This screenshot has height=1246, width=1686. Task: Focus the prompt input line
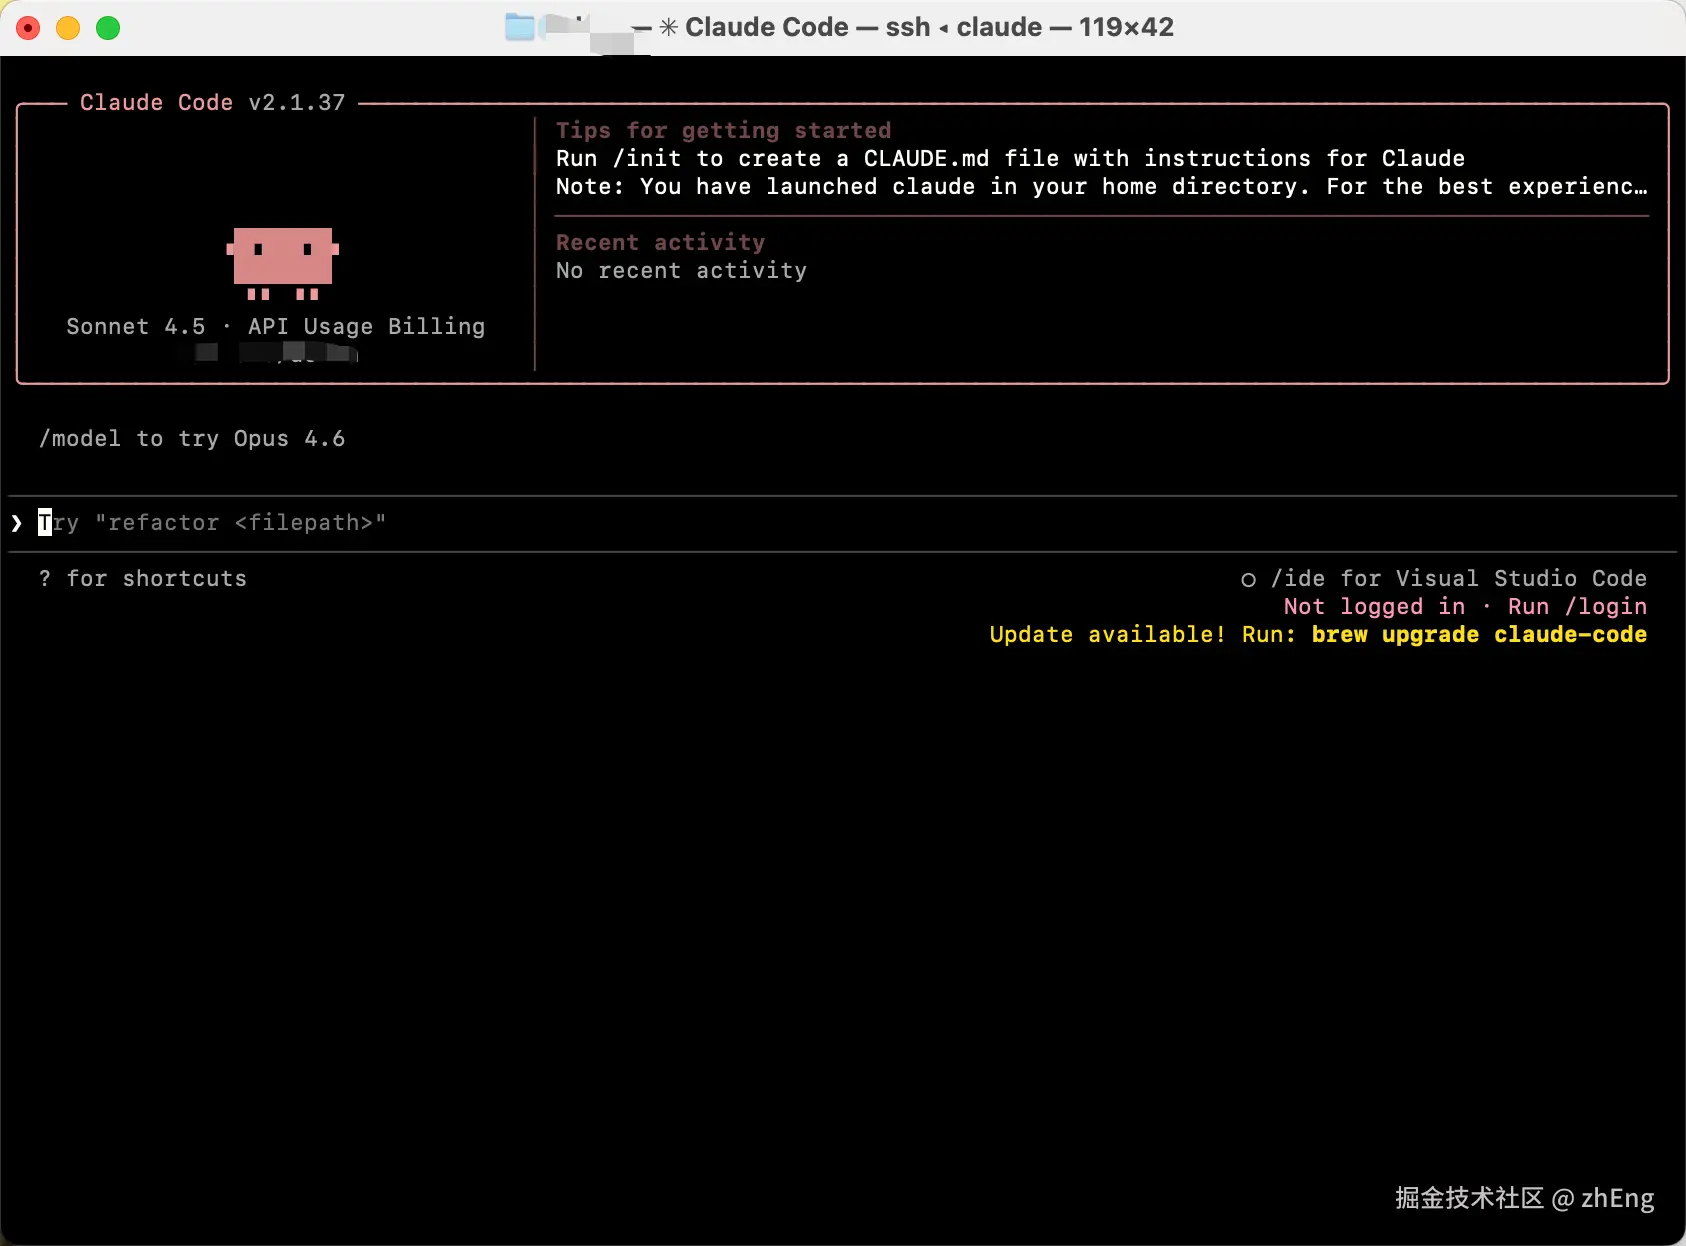tap(842, 523)
